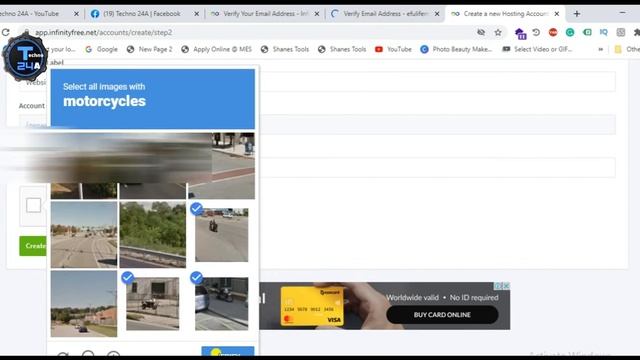Close the credit card advertisement
The height and width of the screenshot is (360, 640).
[506, 286]
